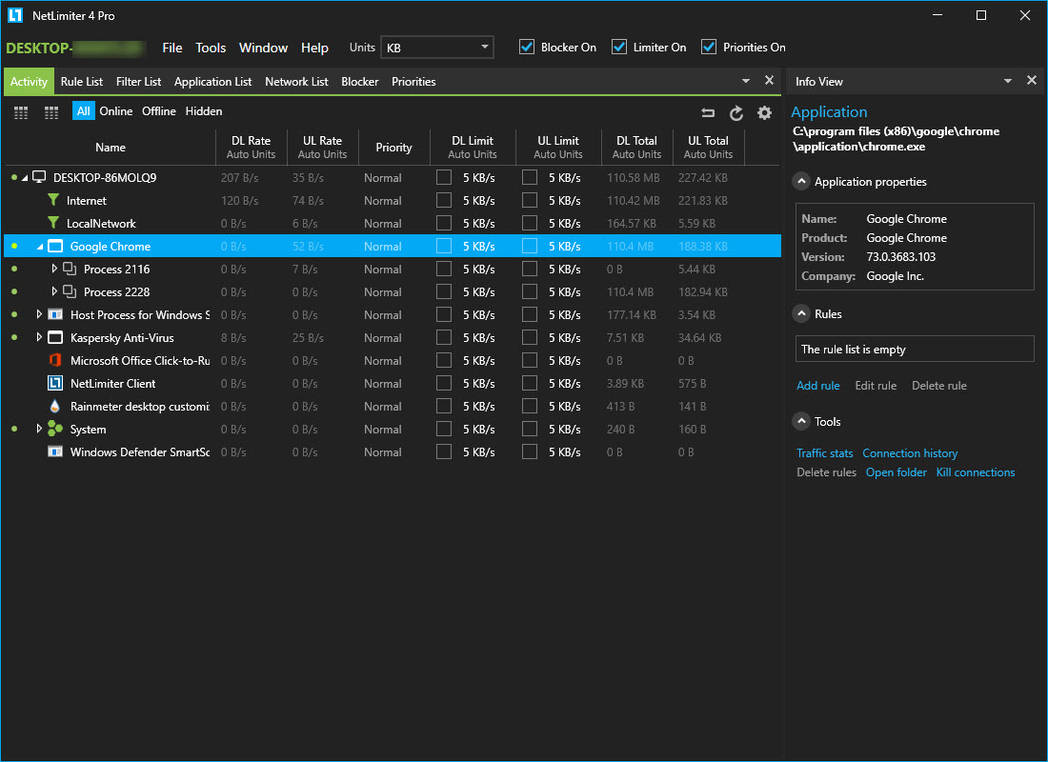Image resolution: width=1048 pixels, height=762 pixels.
Task: Open the Units dropdown
Action: (x=437, y=47)
